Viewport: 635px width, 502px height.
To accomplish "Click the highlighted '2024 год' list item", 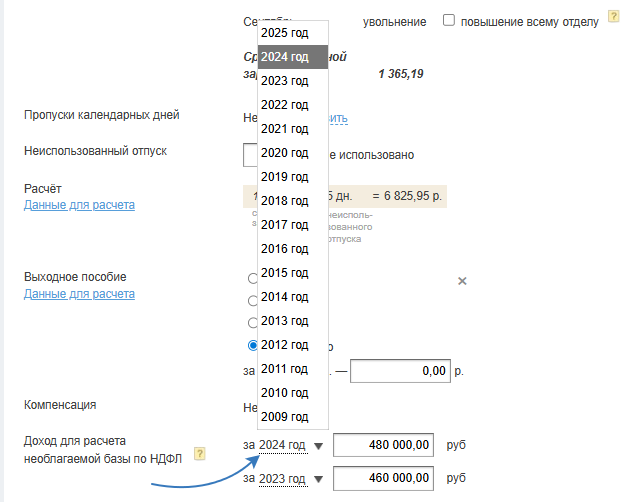I will point(285,56).
